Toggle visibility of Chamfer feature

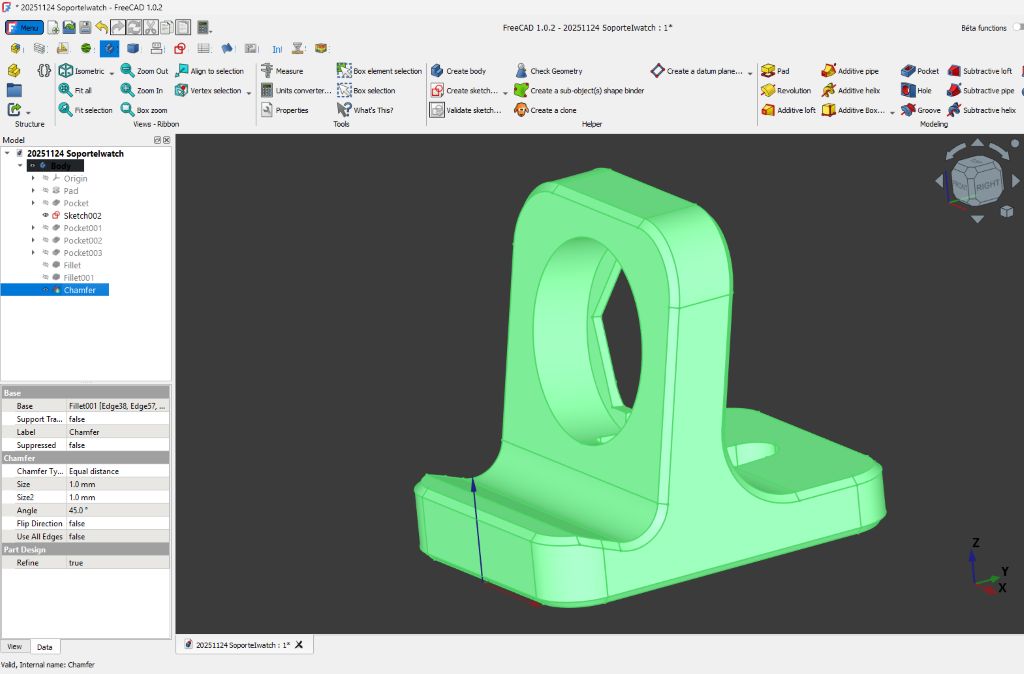[x=46, y=289]
